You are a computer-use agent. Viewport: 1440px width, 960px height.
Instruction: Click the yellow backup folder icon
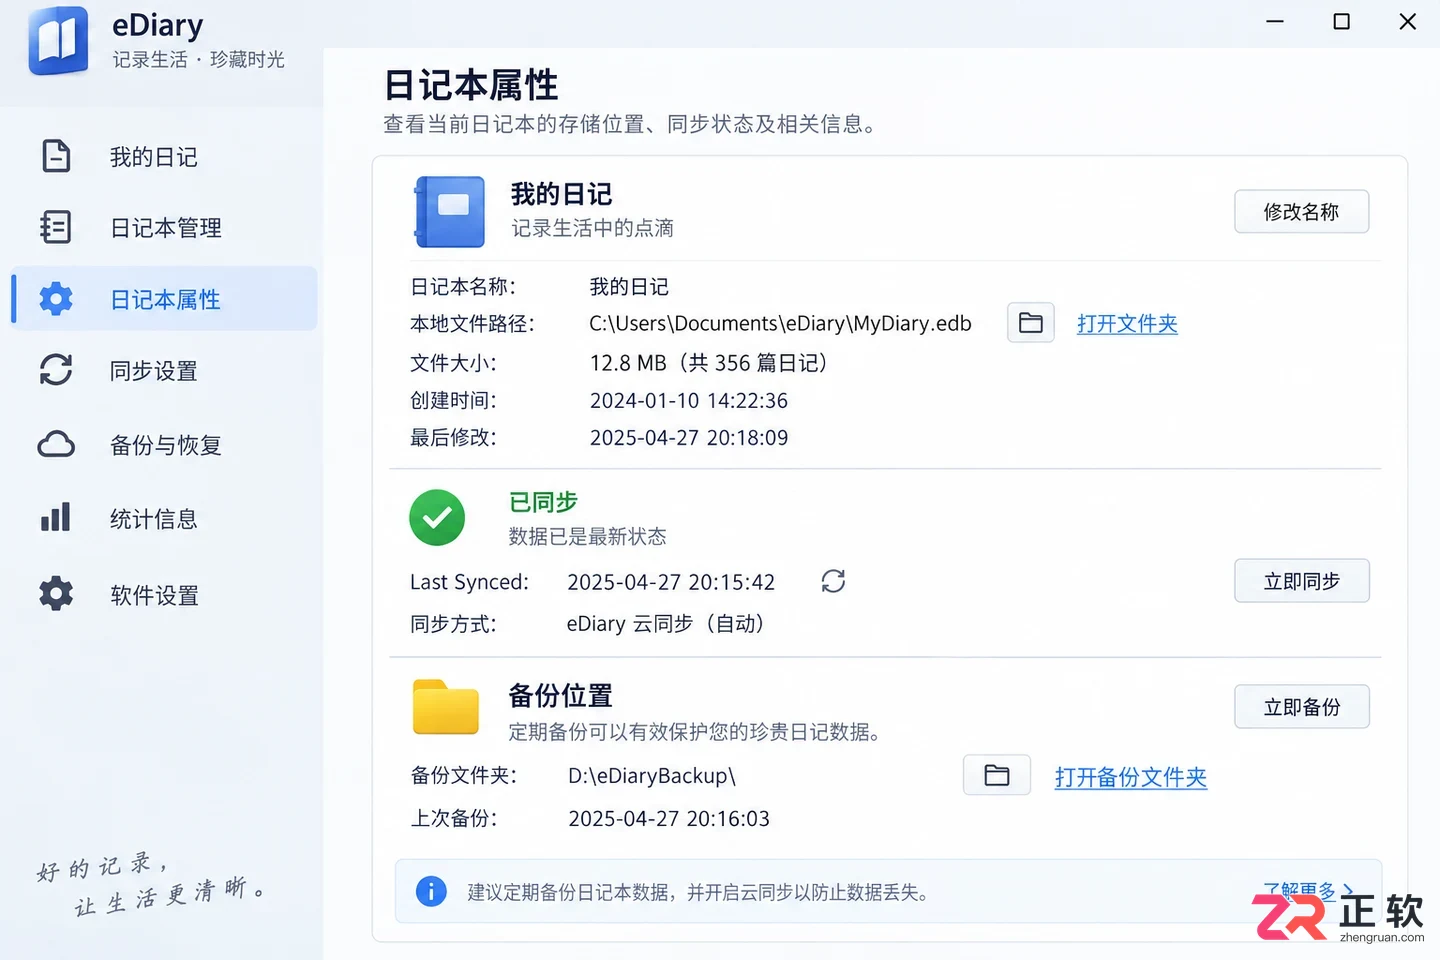pos(446,707)
